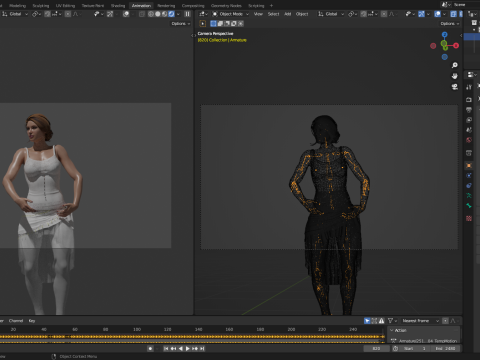Choose set-new-selection mode icon
The width and height of the screenshot is (480, 360).
(213, 24)
